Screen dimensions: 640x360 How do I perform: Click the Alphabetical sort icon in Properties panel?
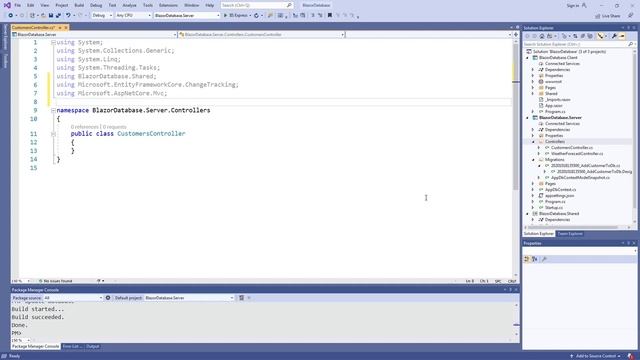pyautogui.click(x=535, y=259)
